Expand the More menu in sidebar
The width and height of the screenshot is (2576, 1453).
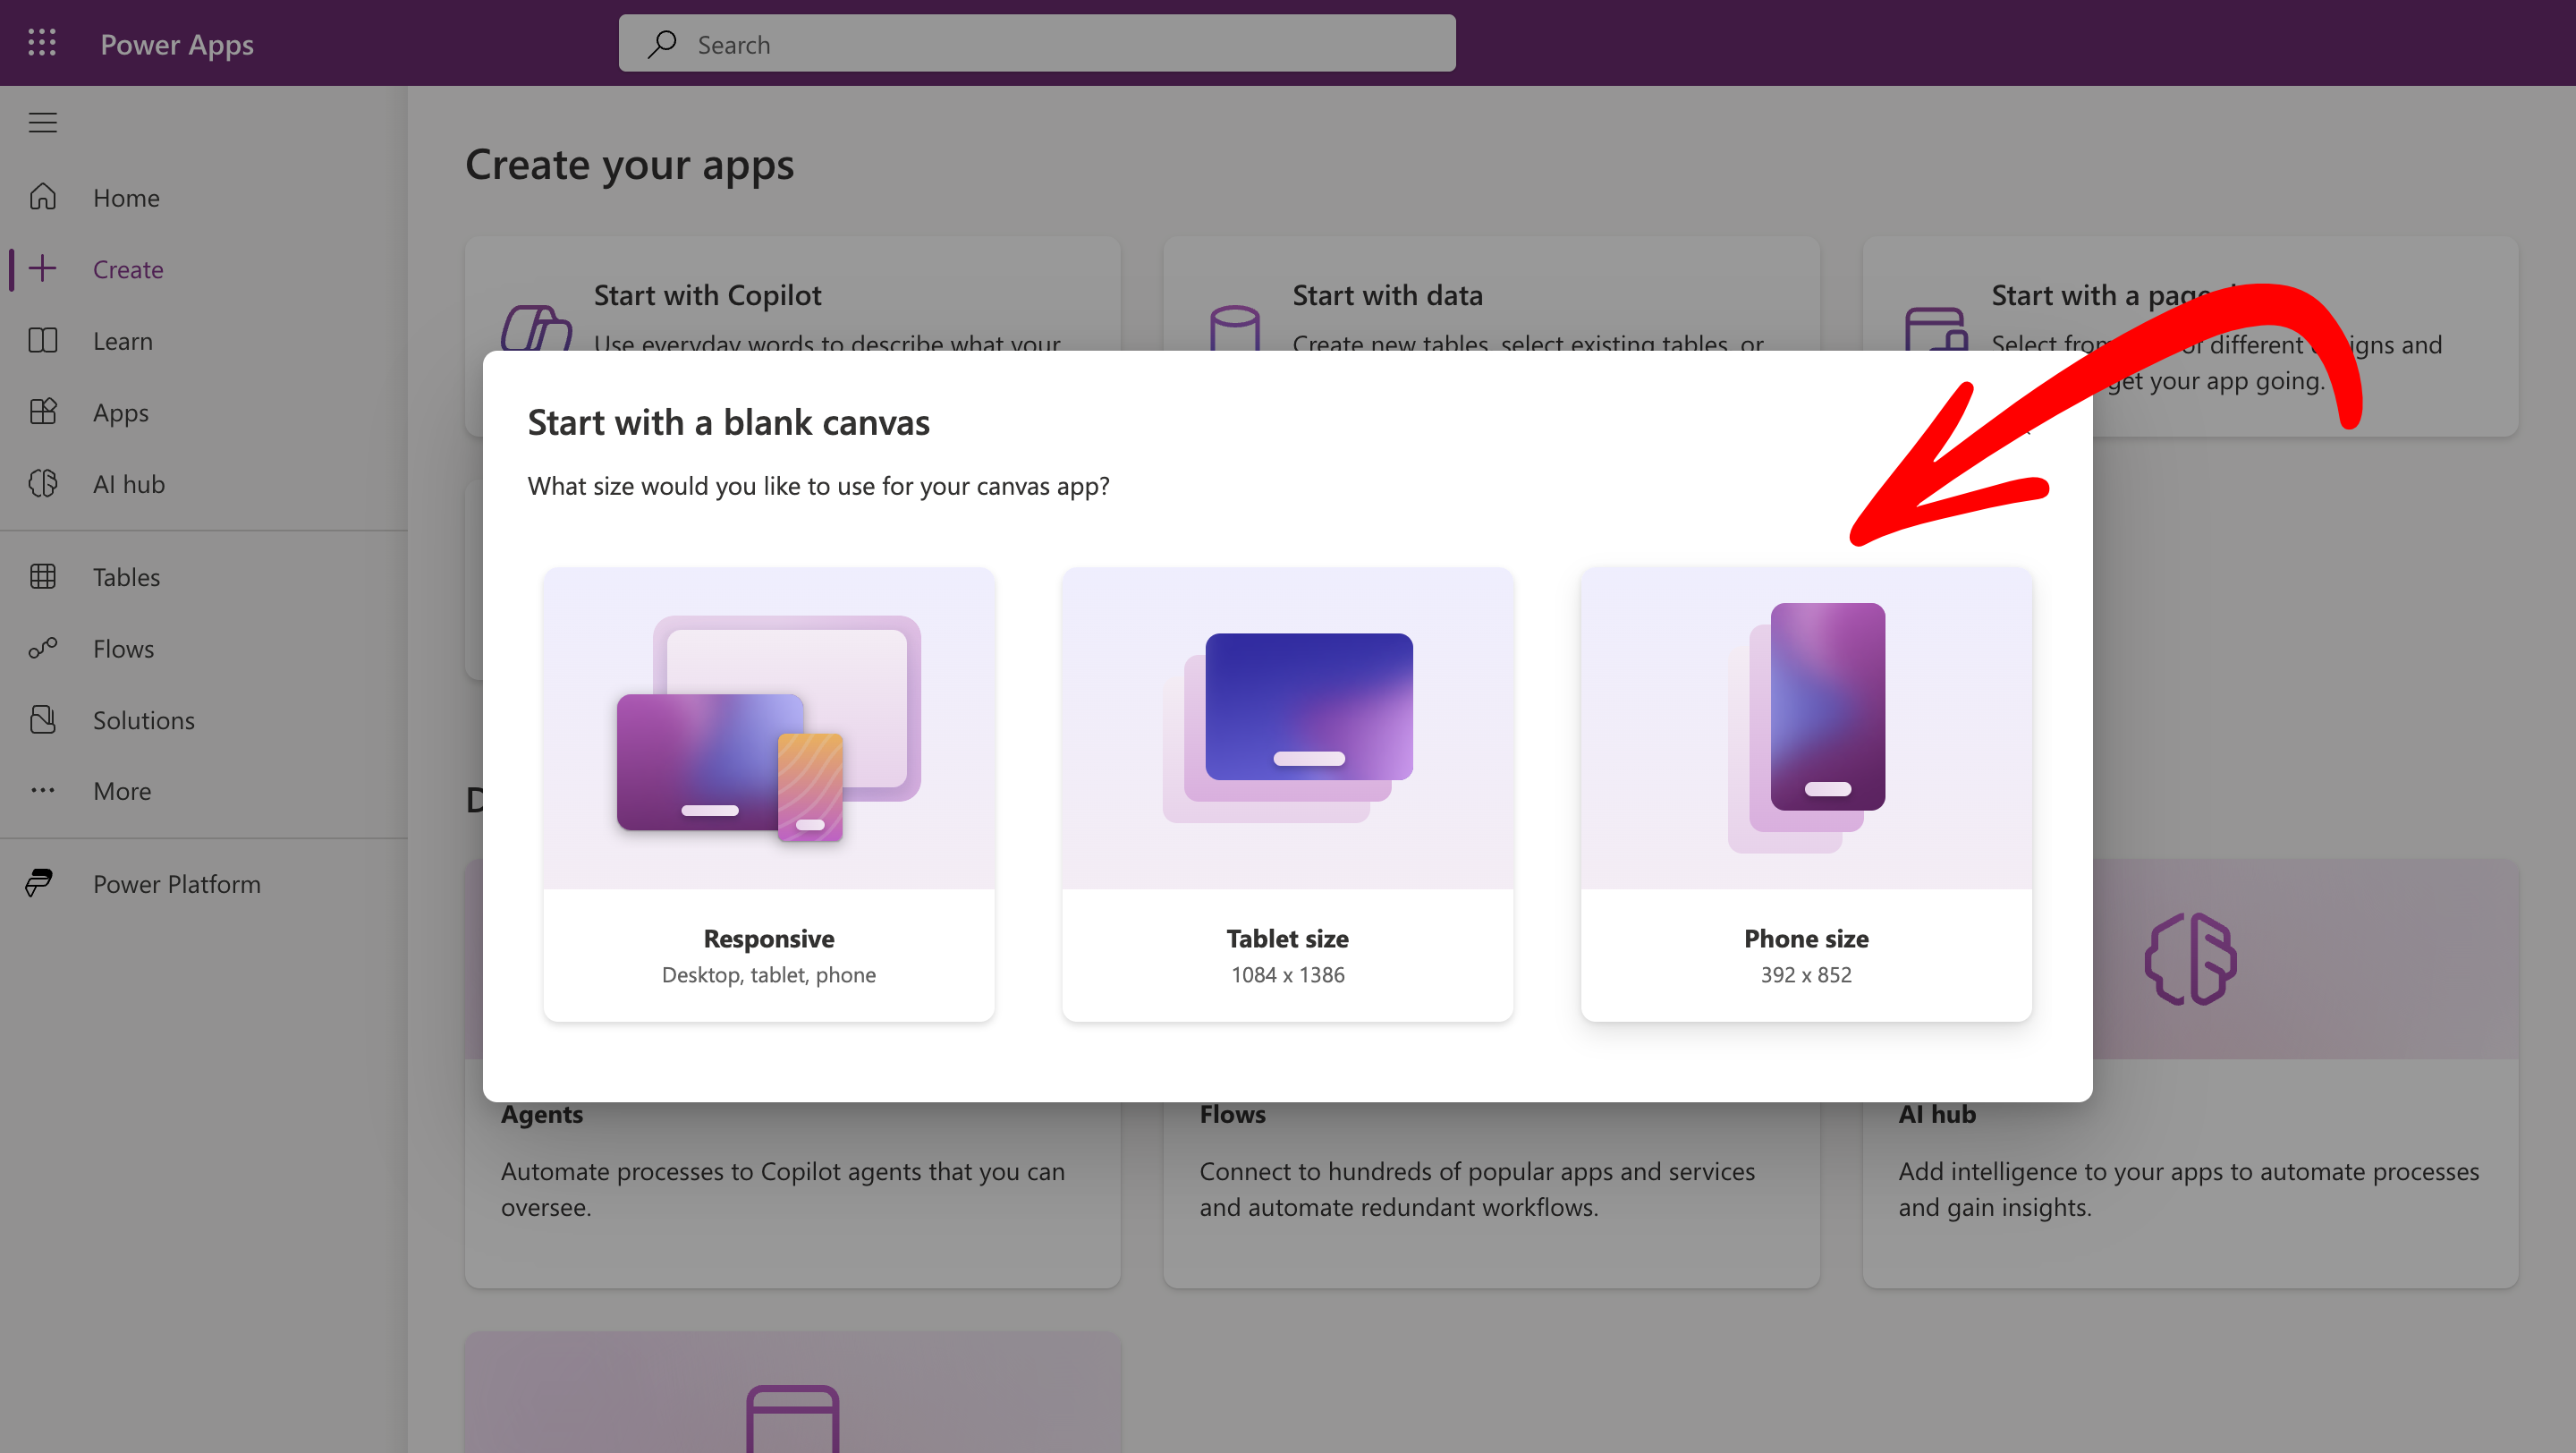point(43,790)
